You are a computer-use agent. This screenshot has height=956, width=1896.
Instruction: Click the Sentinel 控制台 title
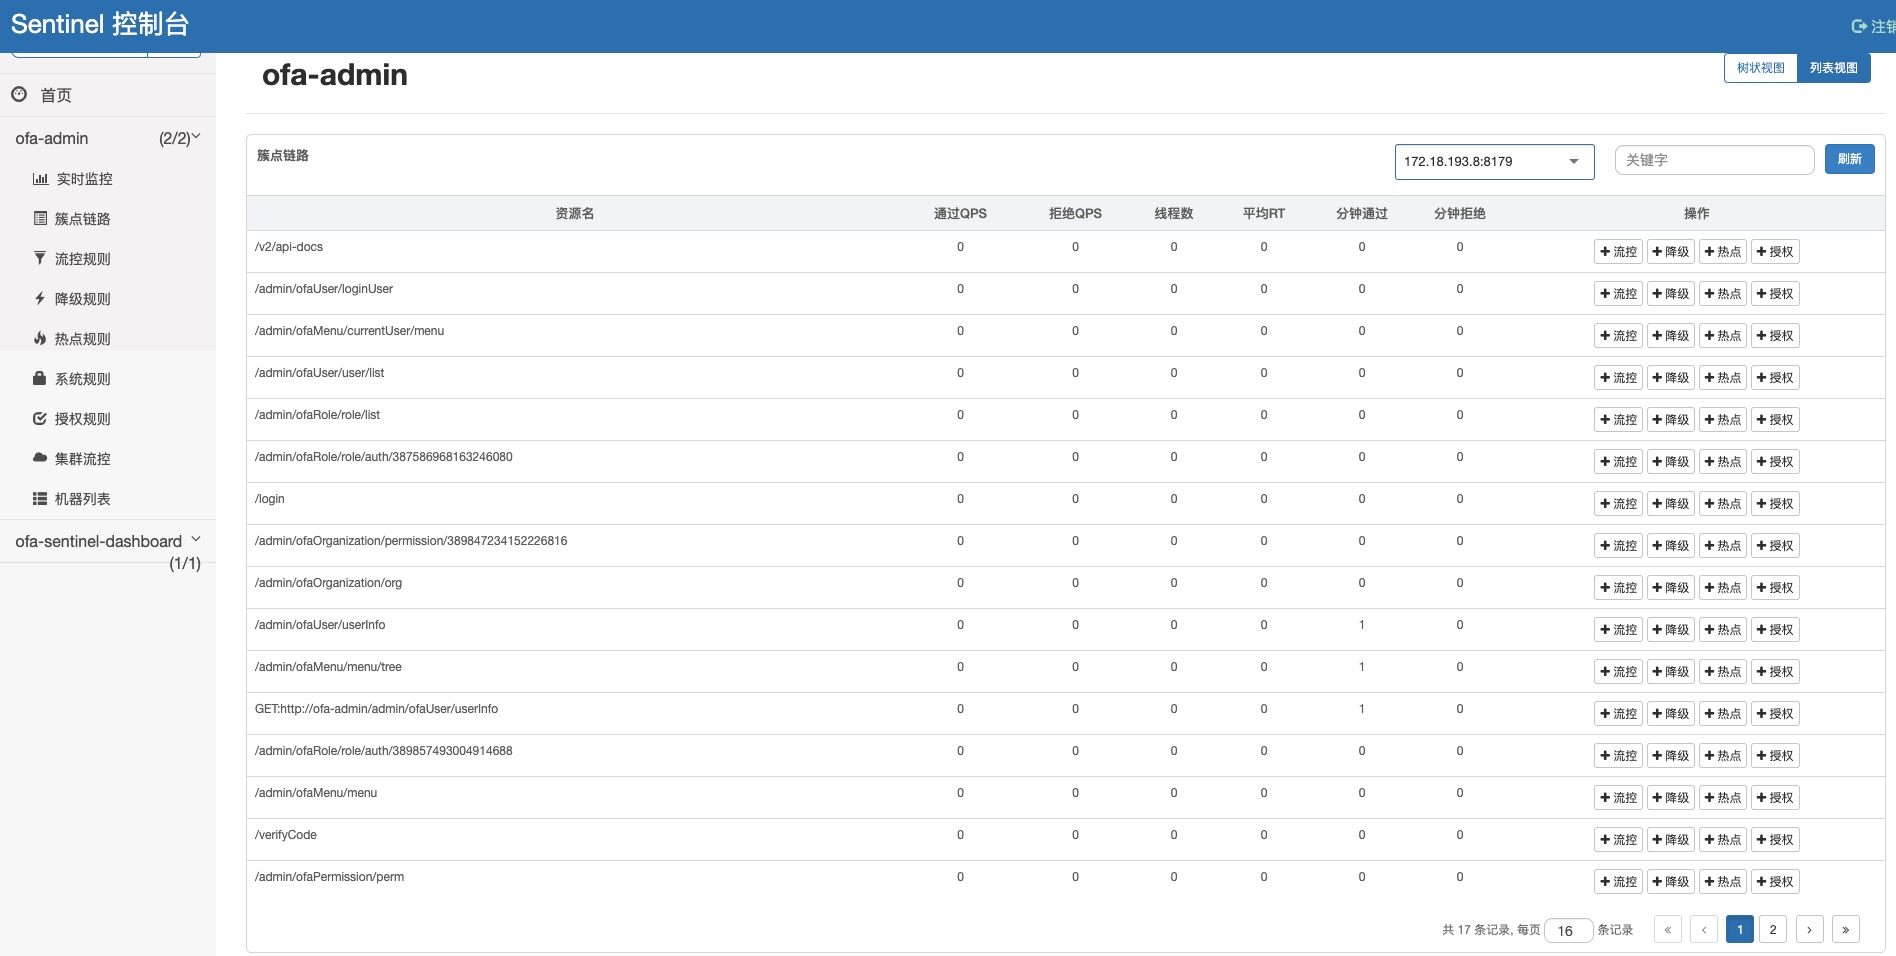tap(100, 24)
